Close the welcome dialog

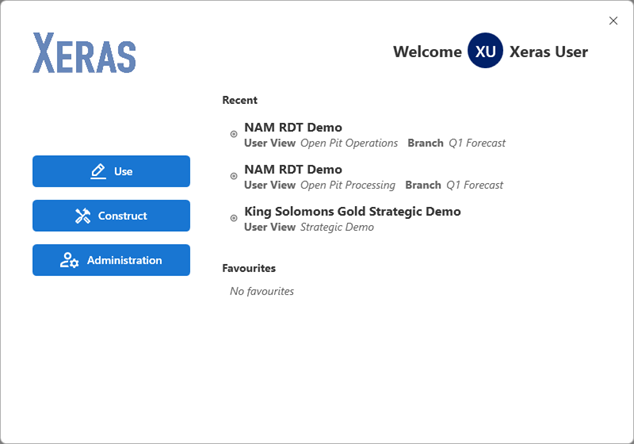click(613, 21)
